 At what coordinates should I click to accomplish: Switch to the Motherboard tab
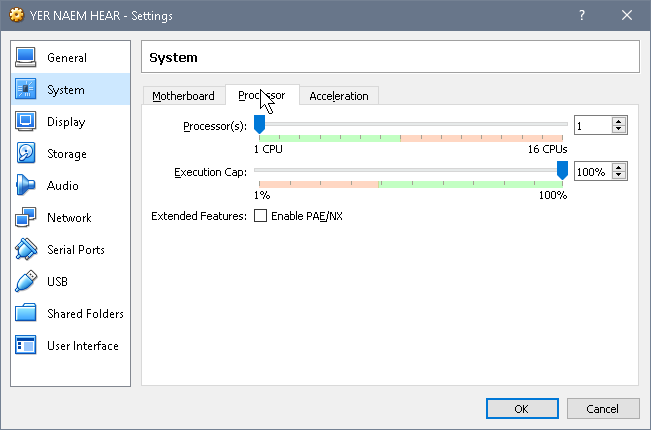click(x=184, y=96)
